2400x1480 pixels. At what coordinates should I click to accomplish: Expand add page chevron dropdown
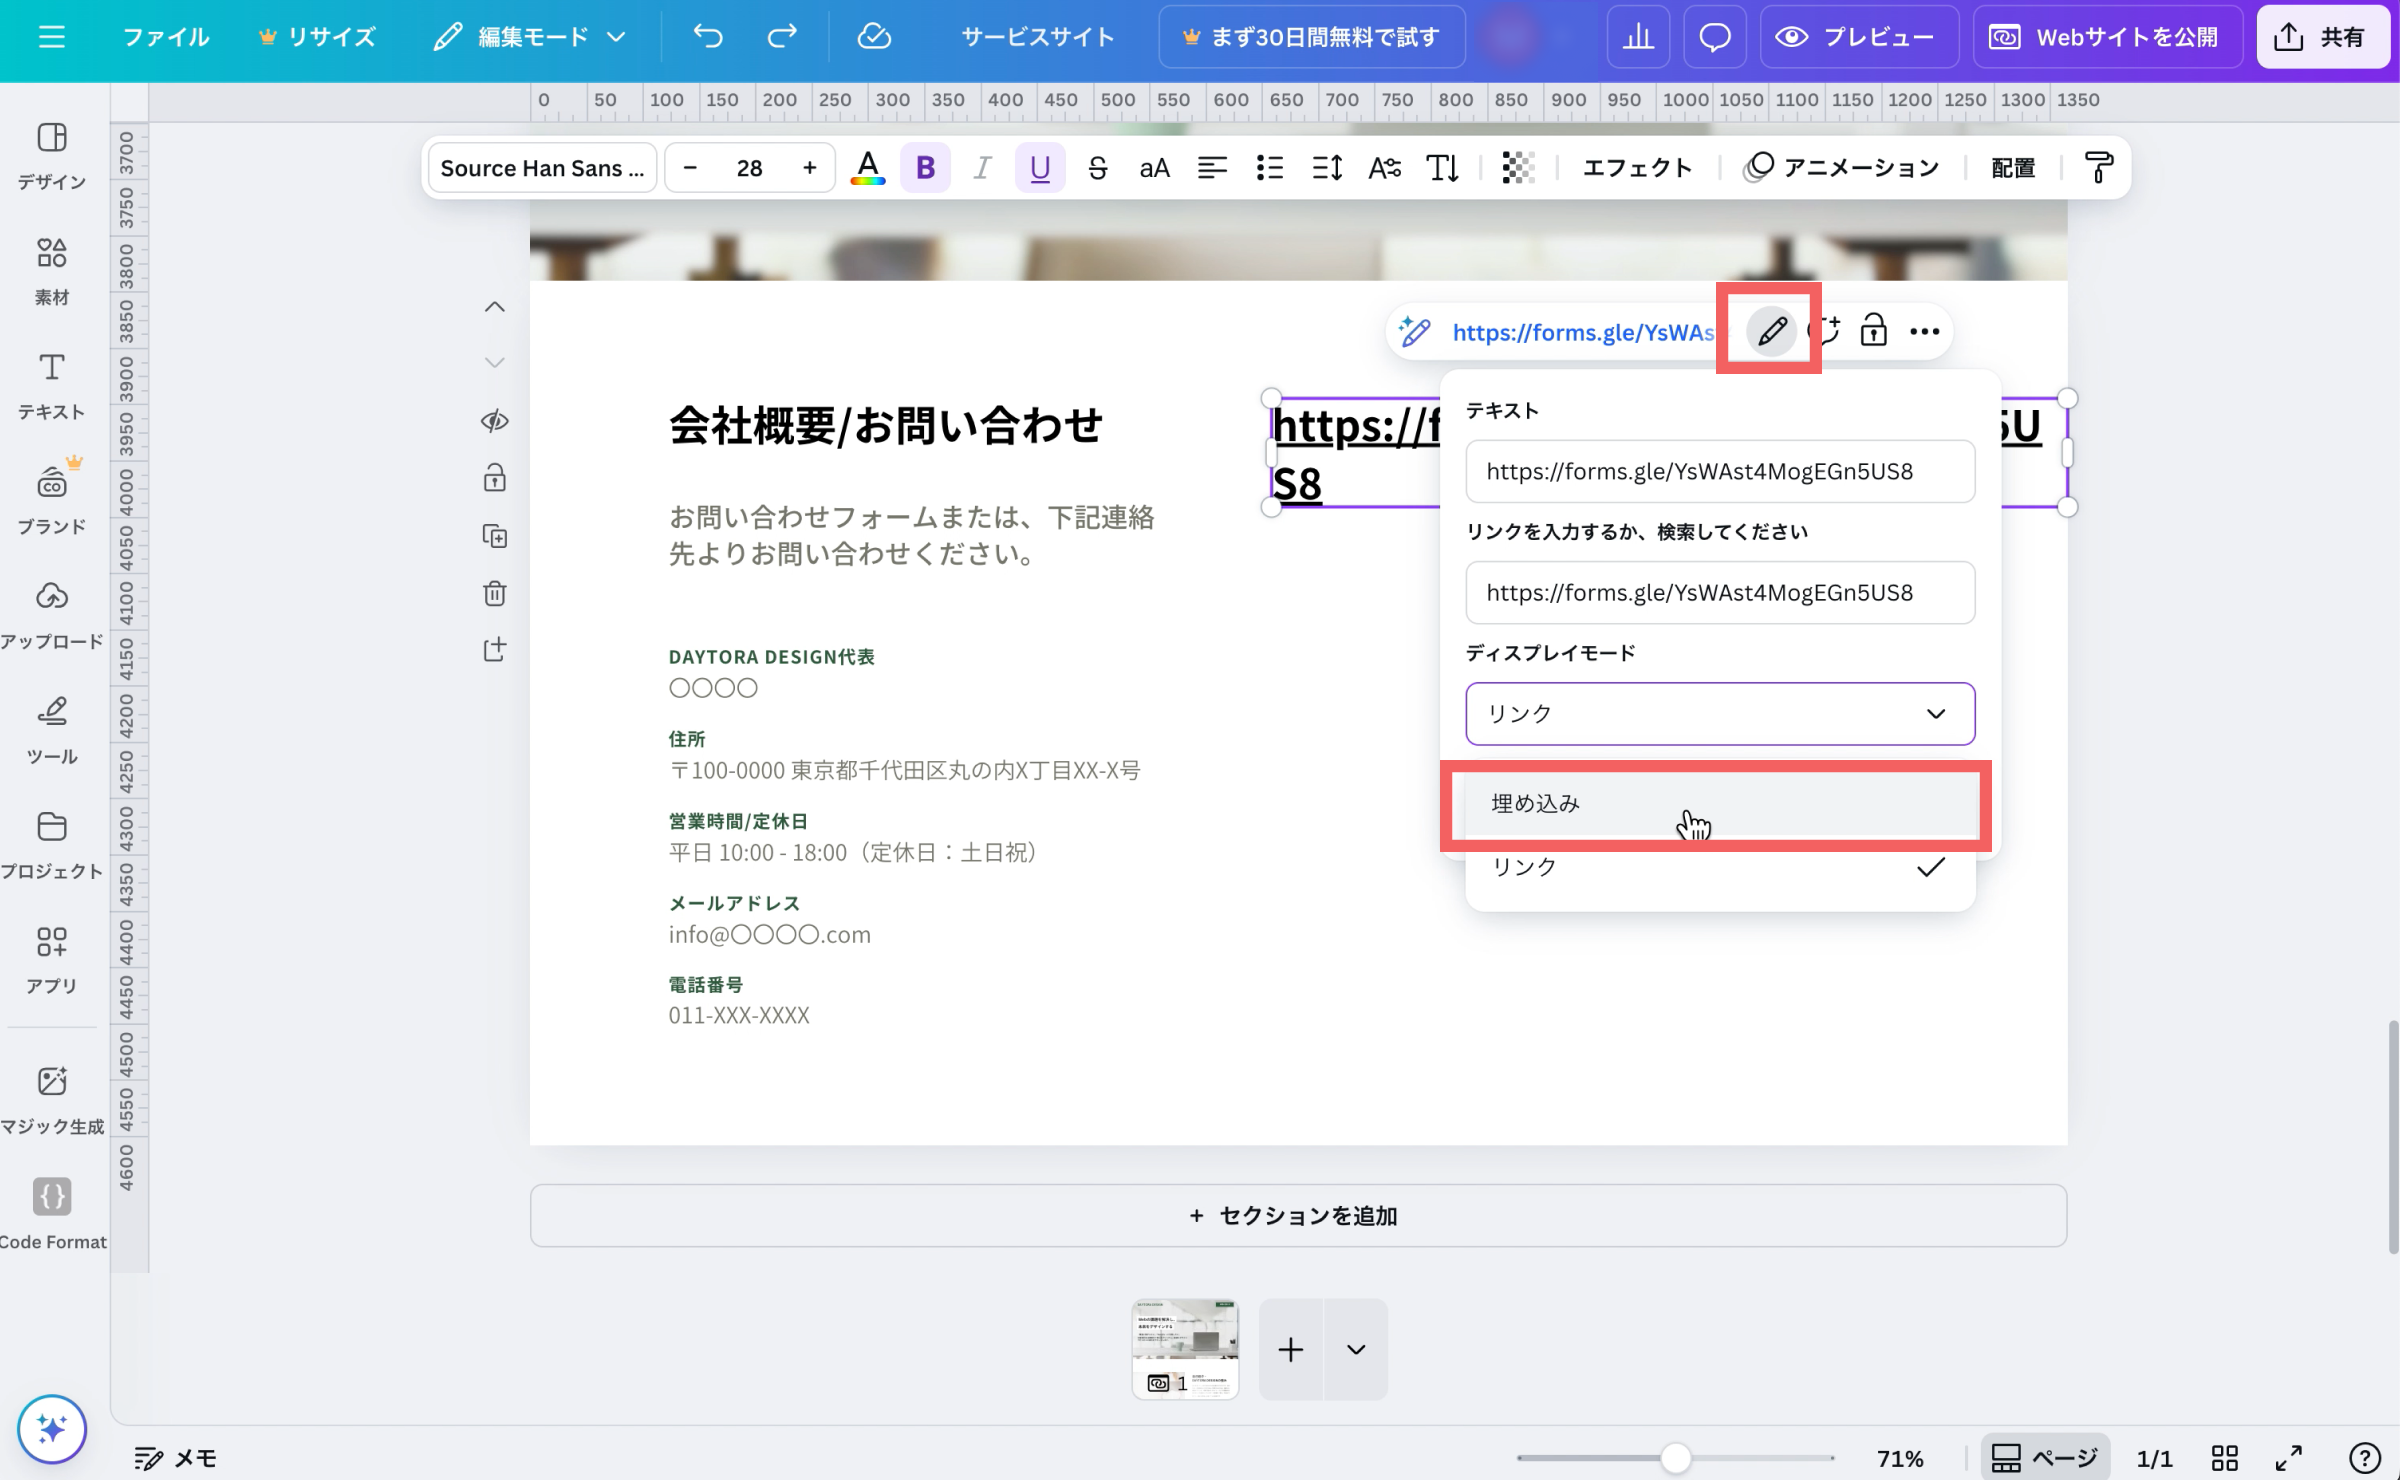tap(1356, 1349)
